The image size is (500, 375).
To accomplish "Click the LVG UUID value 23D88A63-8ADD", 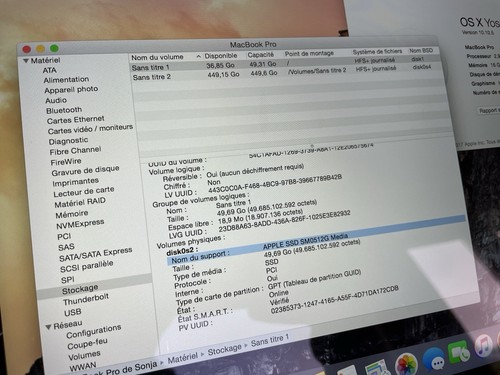I will [x=284, y=221].
